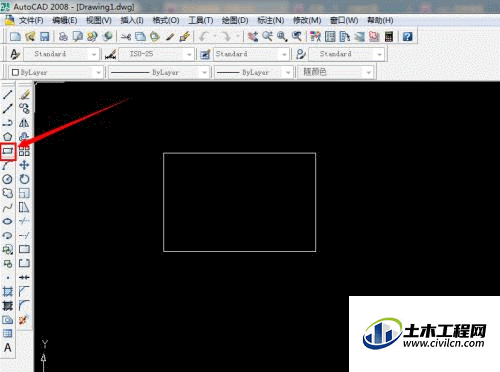
Task: Select the Region tool
Action: tap(8, 320)
